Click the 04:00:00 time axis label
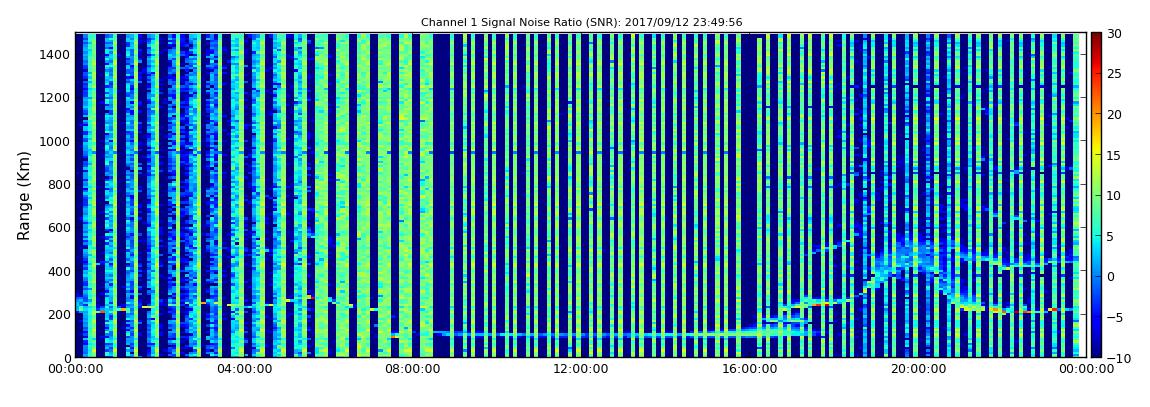 pos(245,370)
